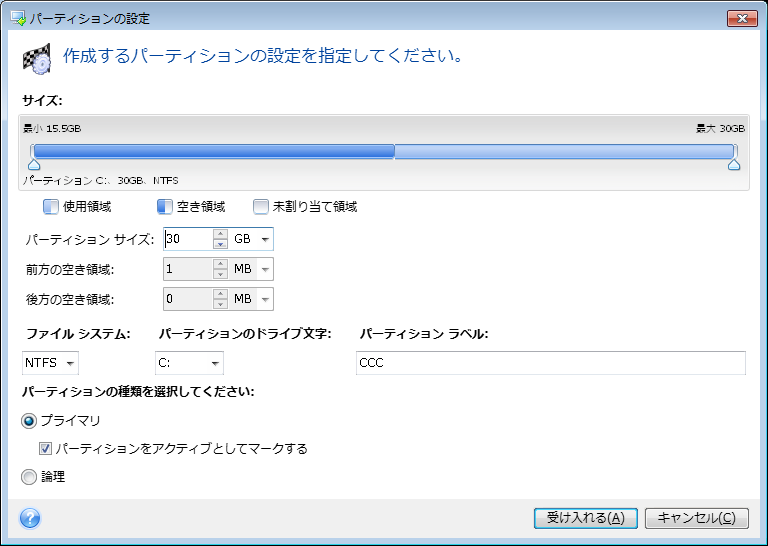The image size is (768, 546).
Task: Click the left handle of partition slider
Action: tap(33, 164)
